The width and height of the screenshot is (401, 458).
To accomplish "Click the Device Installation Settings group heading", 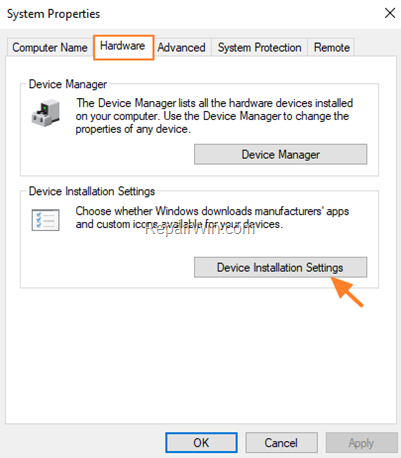I will click(92, 191).
